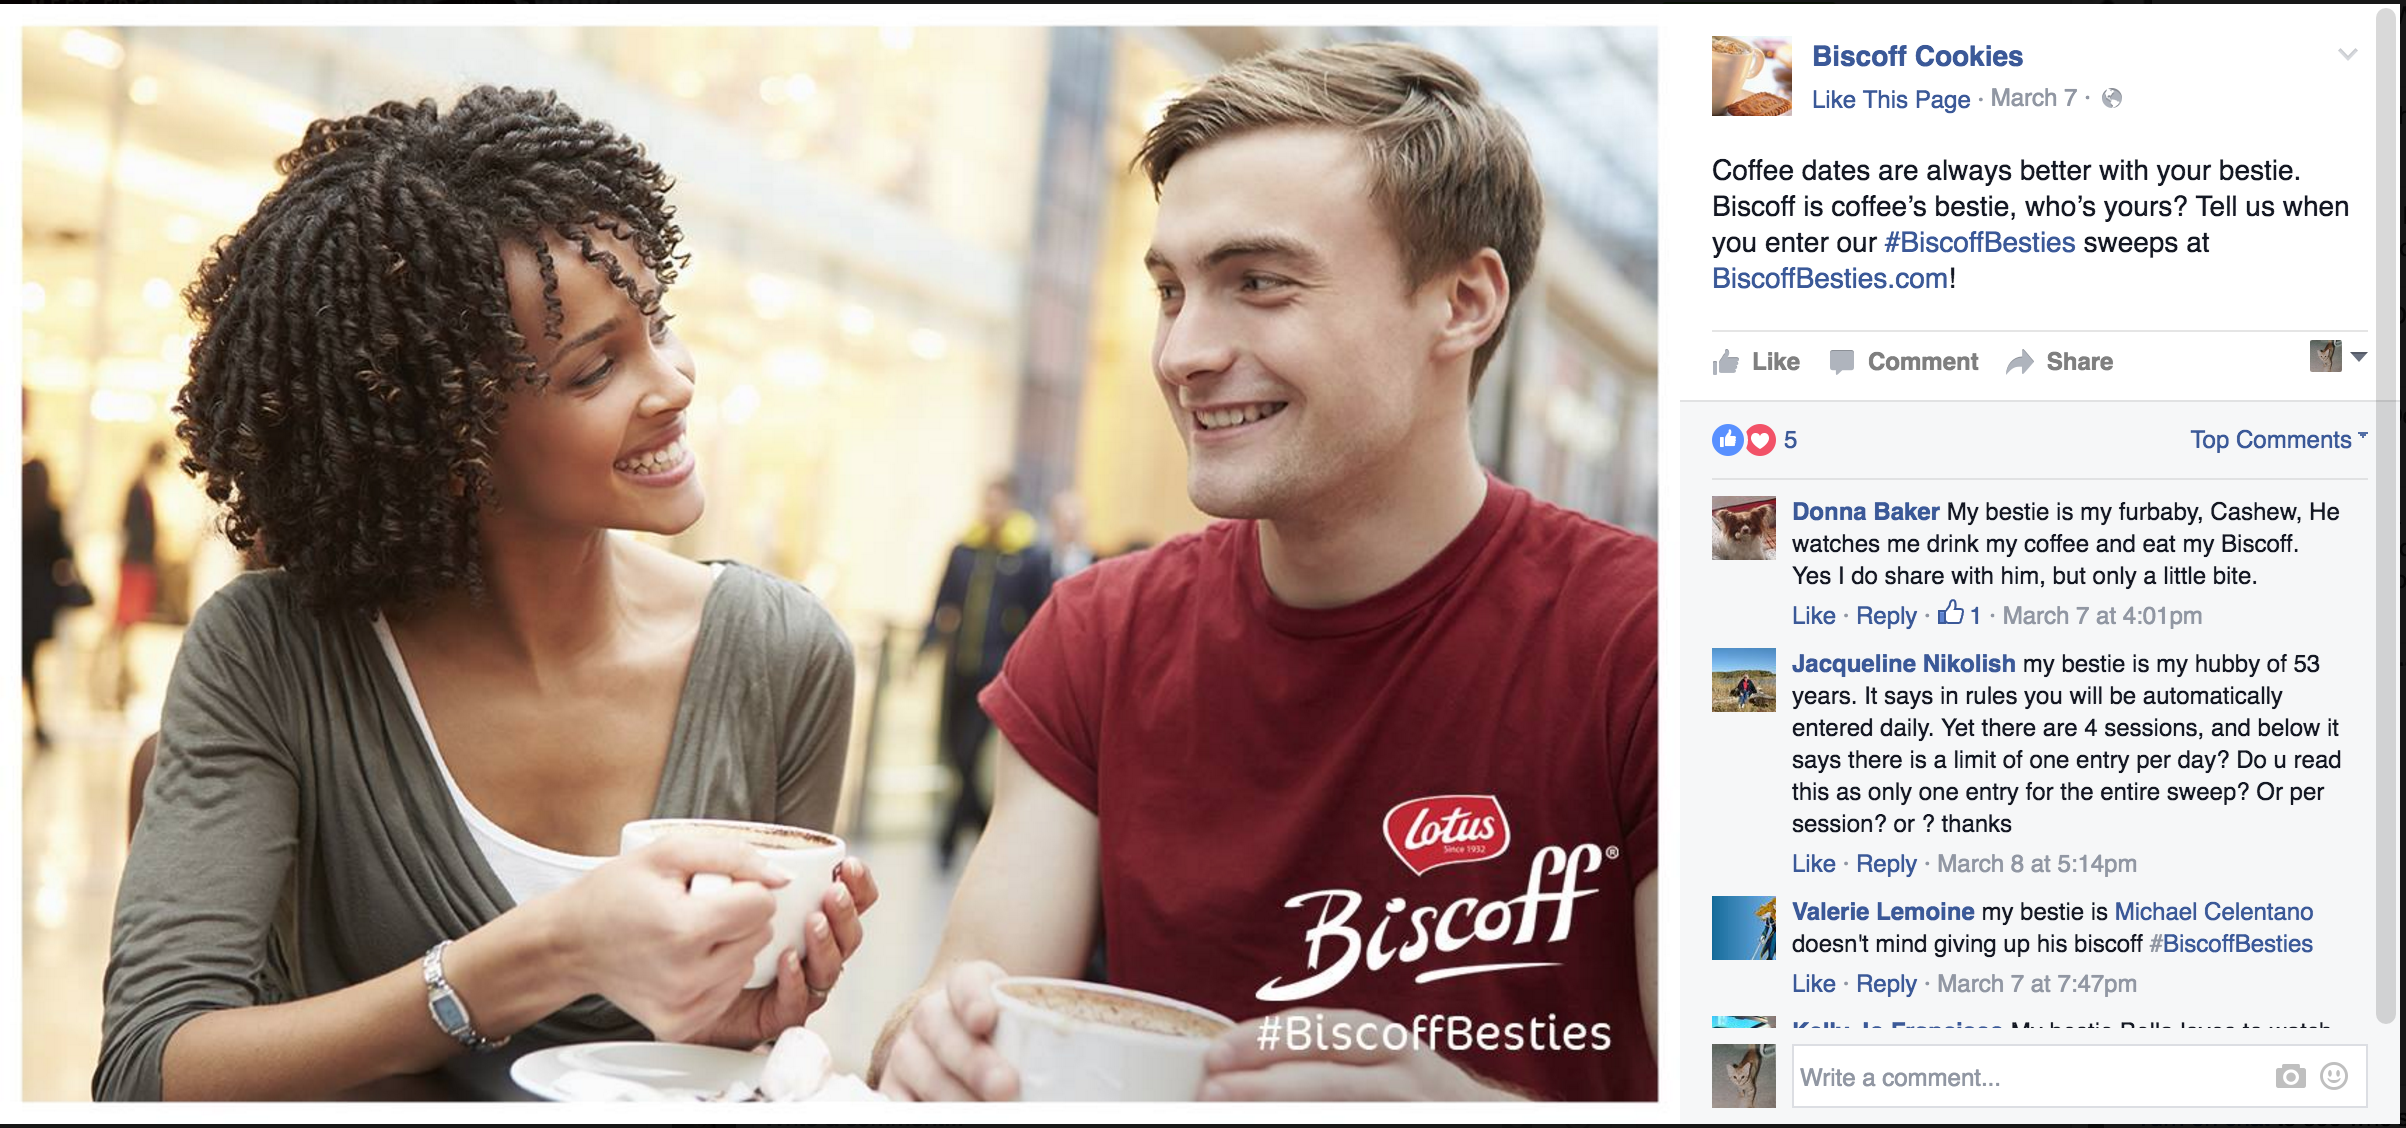Click the Like This Page link

click(1891, 99)
